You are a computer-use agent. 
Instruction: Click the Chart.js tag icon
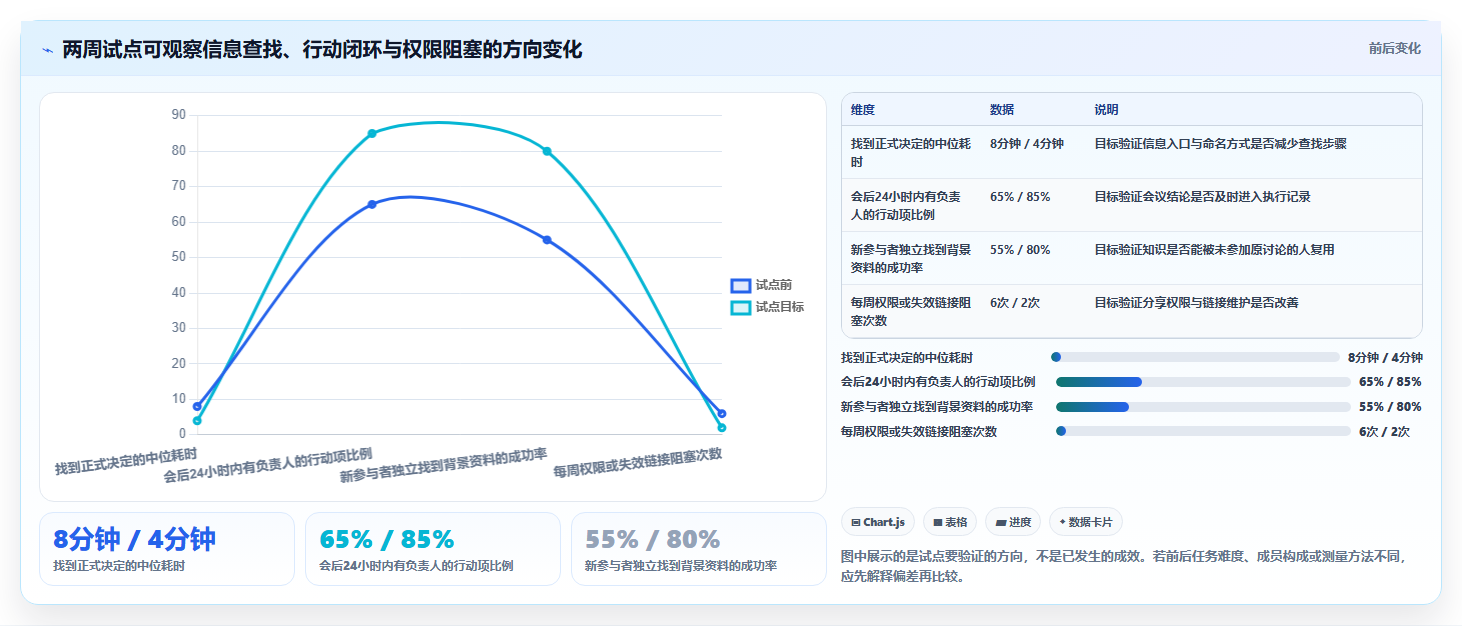pos(856,522)
